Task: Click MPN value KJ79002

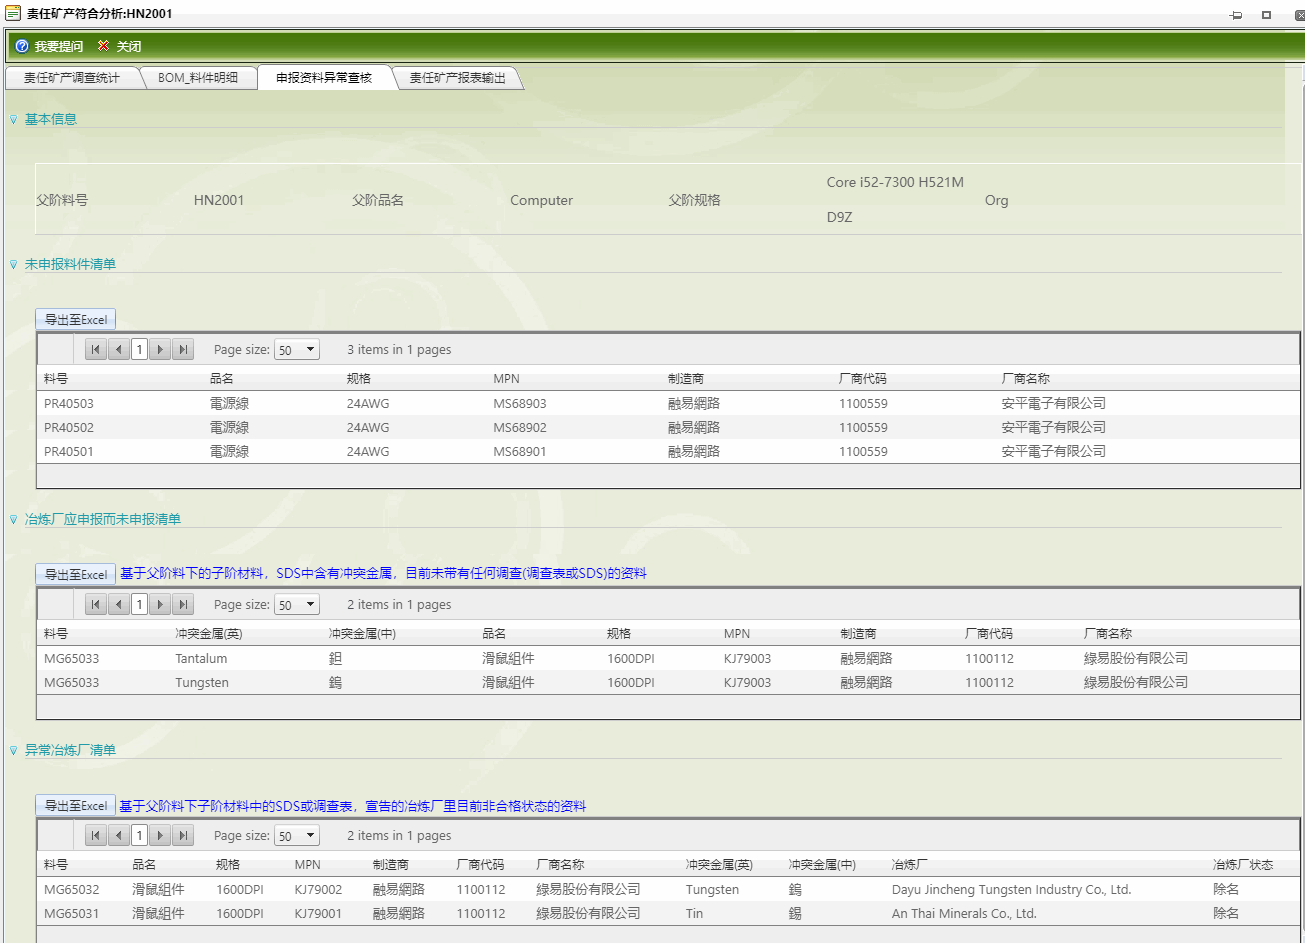Action: point(318,890)
